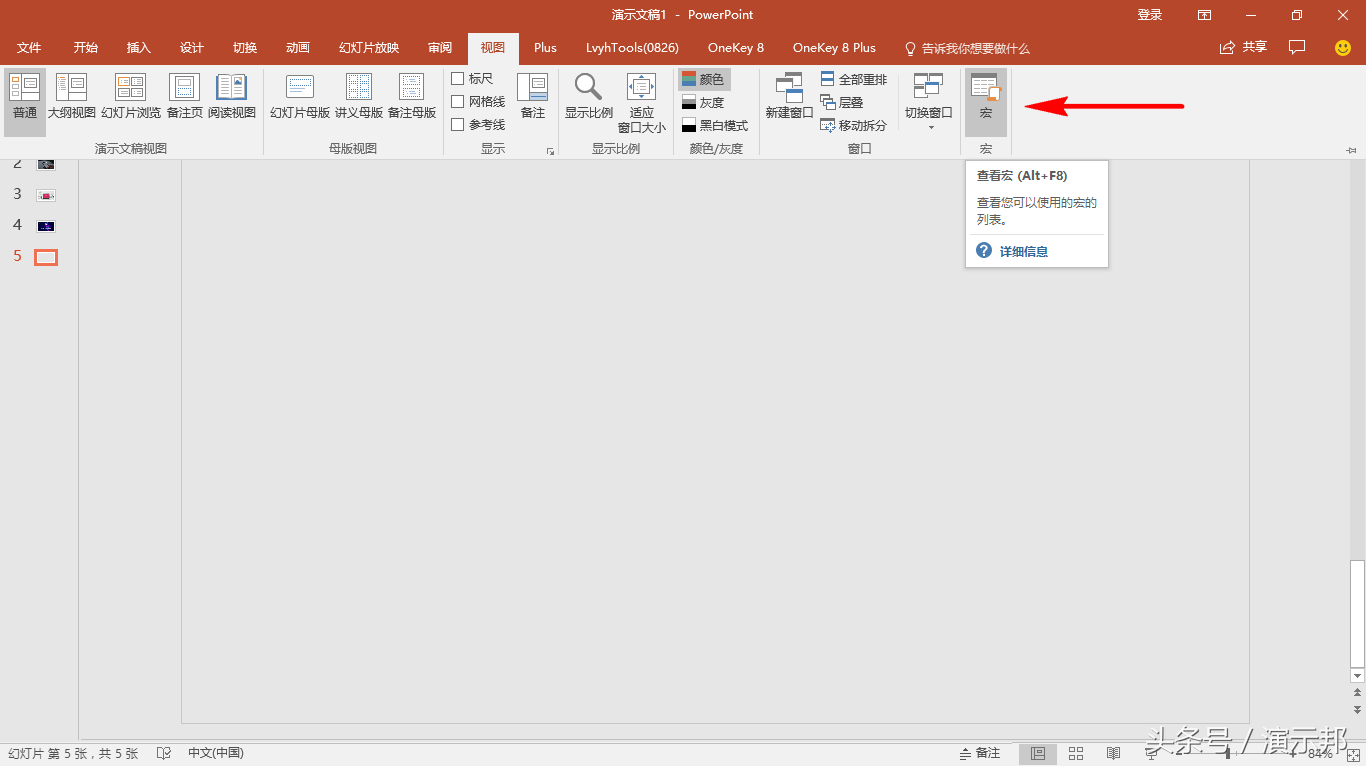
Task: Click 告诉我你想要做什么 search box
Action: pos(967,48)
